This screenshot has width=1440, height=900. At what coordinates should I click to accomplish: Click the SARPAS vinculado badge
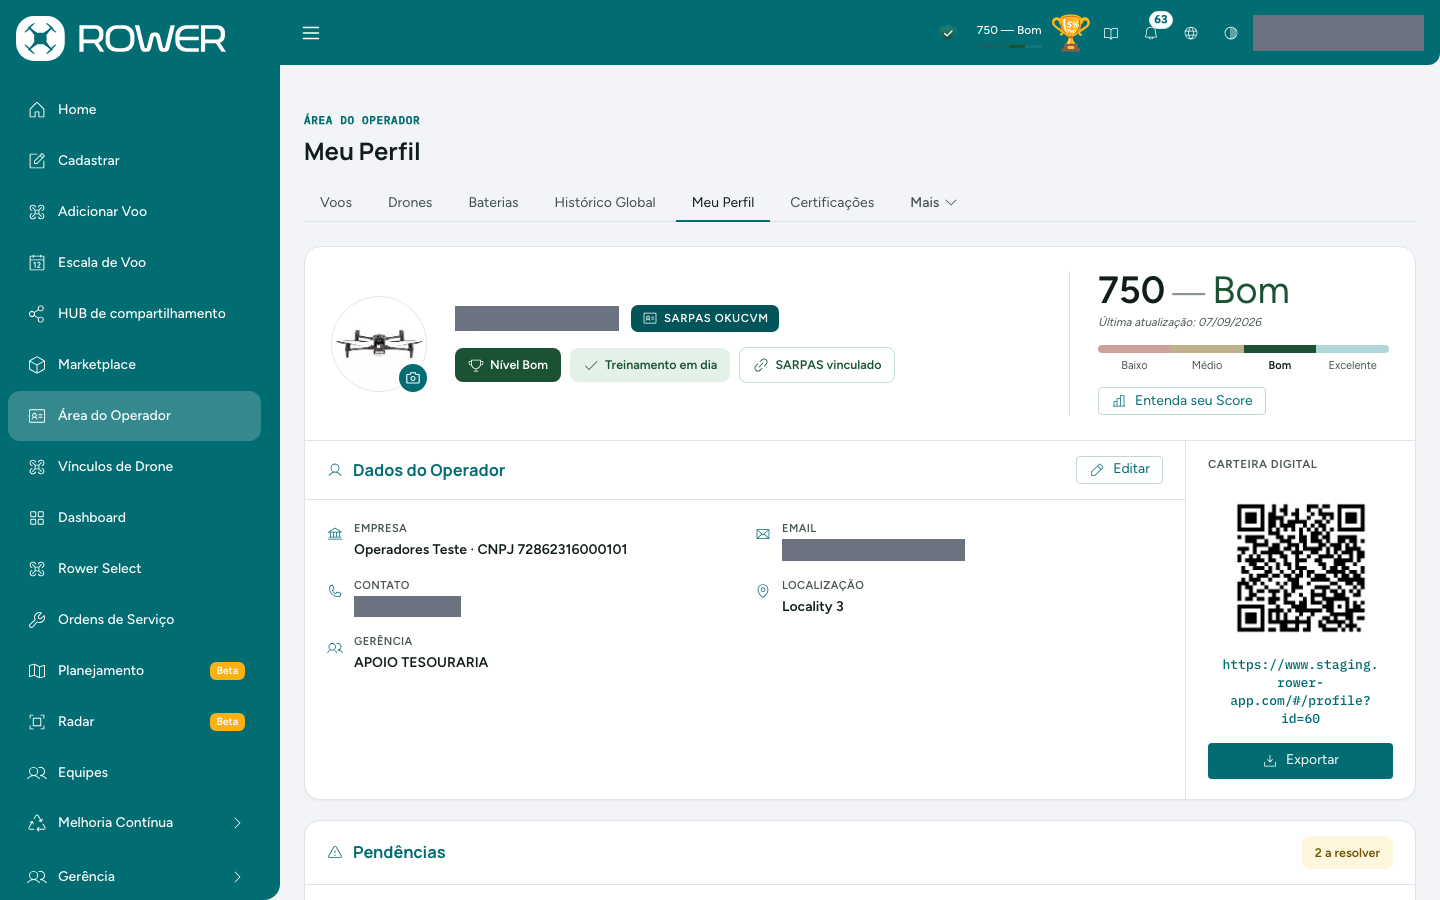coord(817,365)
